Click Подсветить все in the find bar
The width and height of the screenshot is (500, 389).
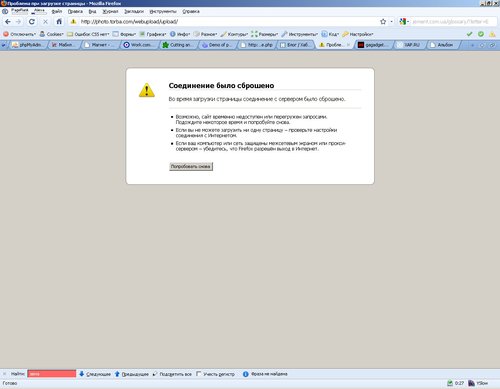[x=172, y=374]
